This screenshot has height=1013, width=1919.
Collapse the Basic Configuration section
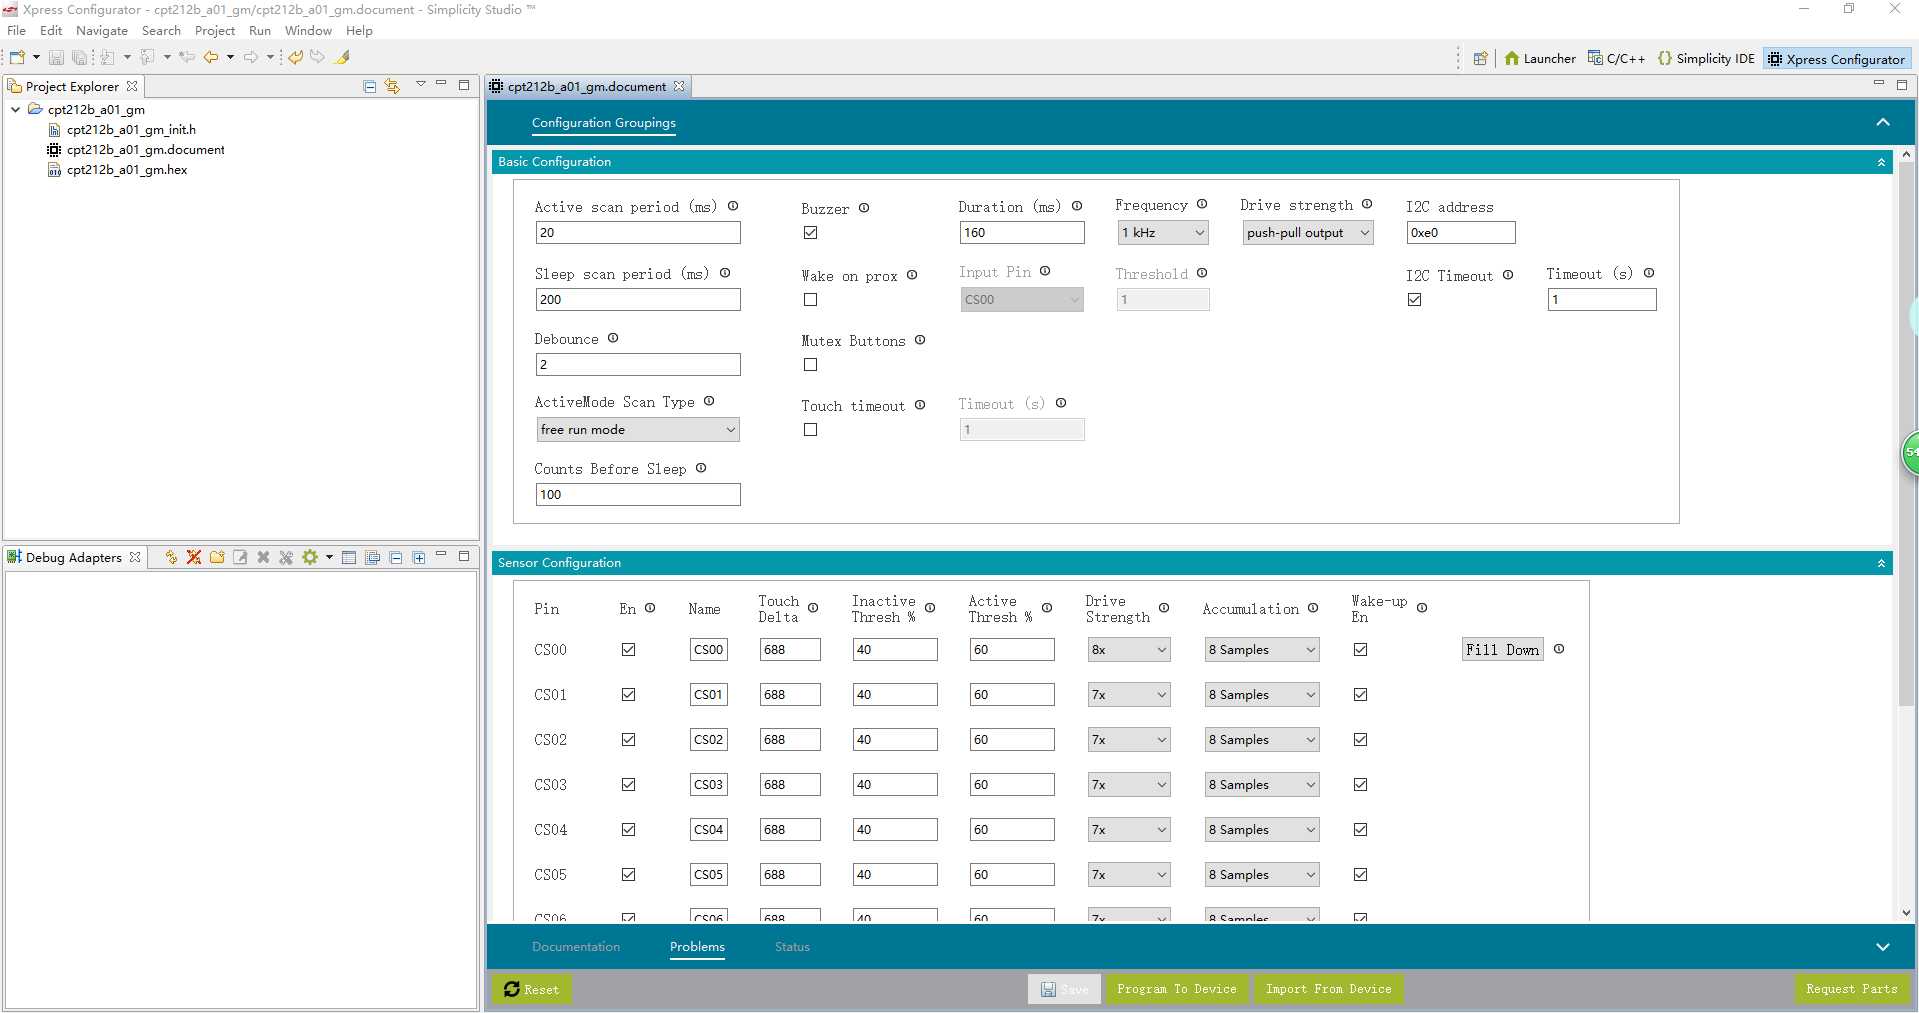[1881, 162]
